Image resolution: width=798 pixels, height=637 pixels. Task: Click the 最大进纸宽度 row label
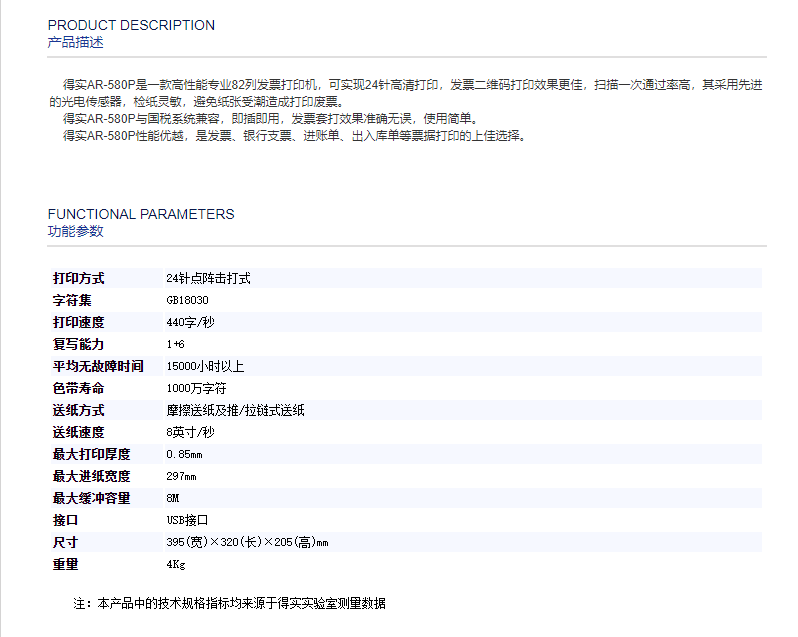(91, 476)
